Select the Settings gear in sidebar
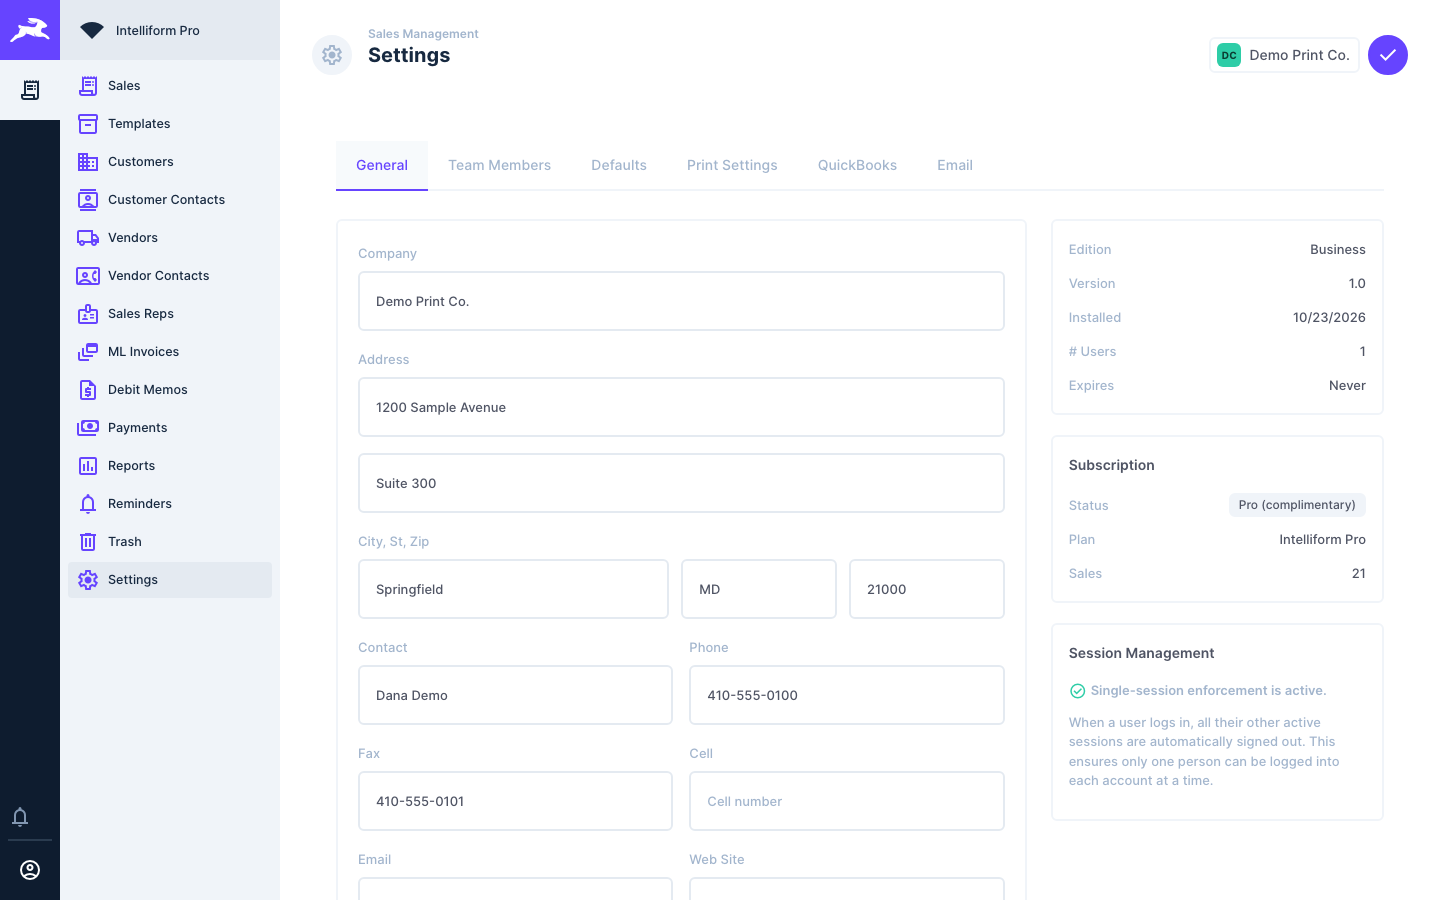Viewport: 1440px width, 900px height. 88,580
